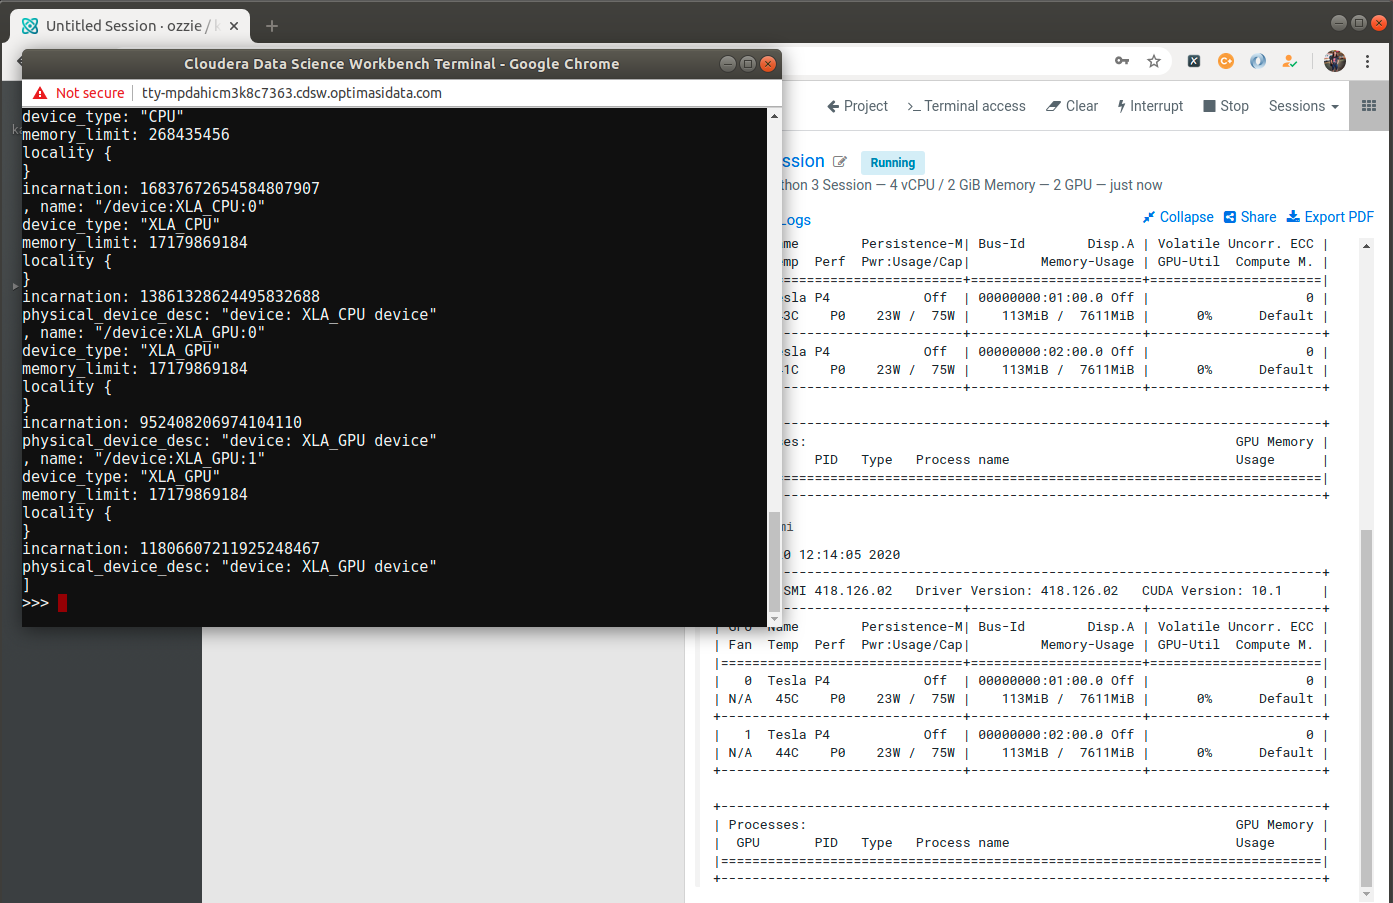Image resolution: width=1393 pixels, height=903 pixels.
Task: Collapse the session output panel
Action: 1178,217
